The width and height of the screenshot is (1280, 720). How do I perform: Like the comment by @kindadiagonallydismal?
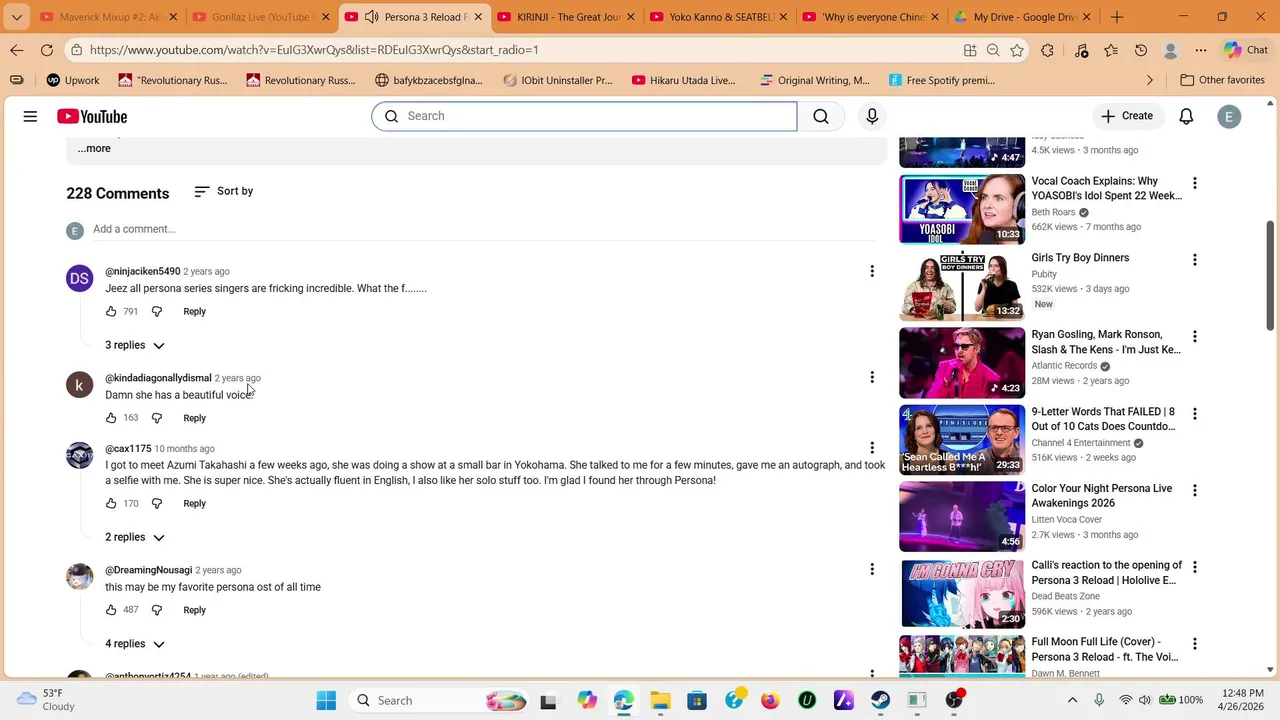111,418
